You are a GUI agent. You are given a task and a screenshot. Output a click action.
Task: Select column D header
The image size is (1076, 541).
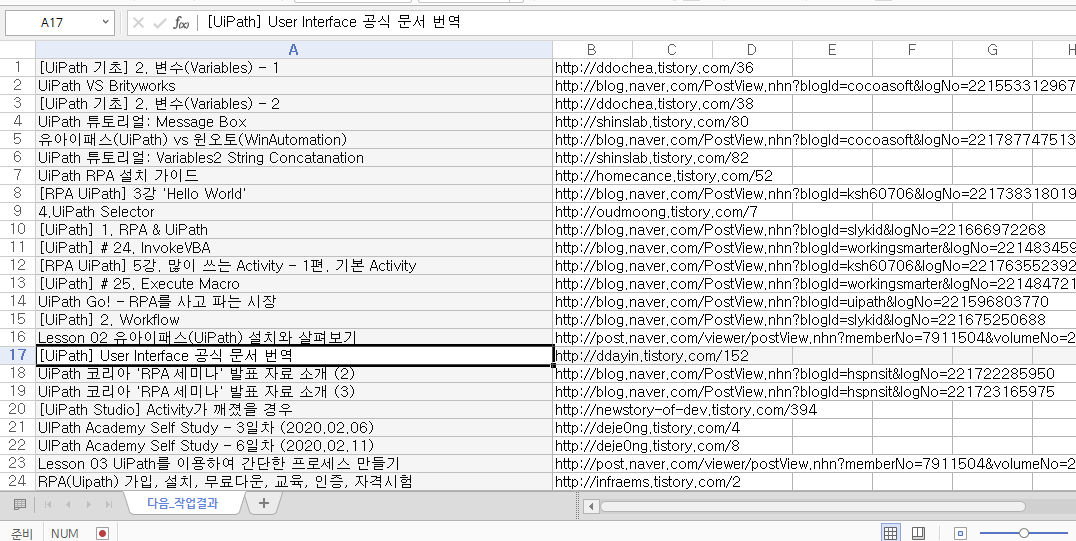(752, 49)
